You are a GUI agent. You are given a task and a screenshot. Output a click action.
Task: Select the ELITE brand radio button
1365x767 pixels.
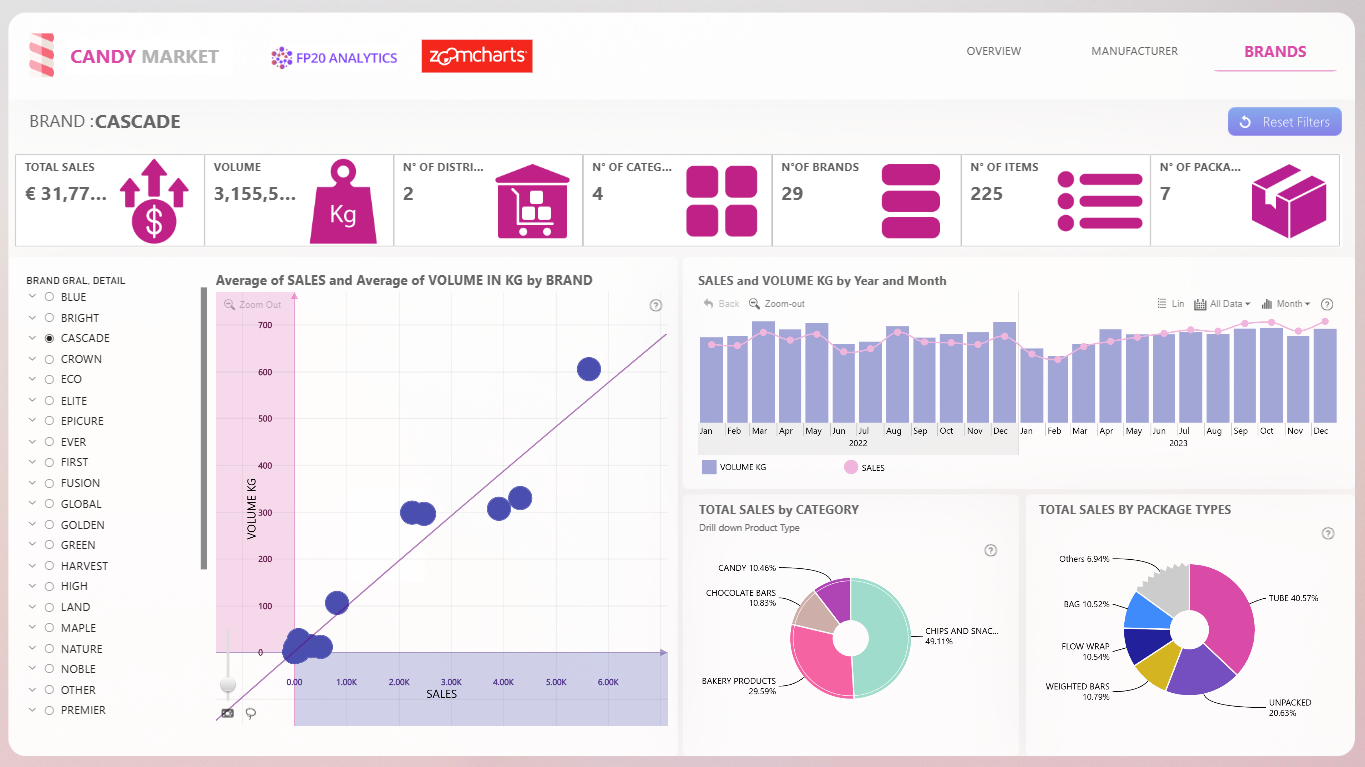point(49,401)
